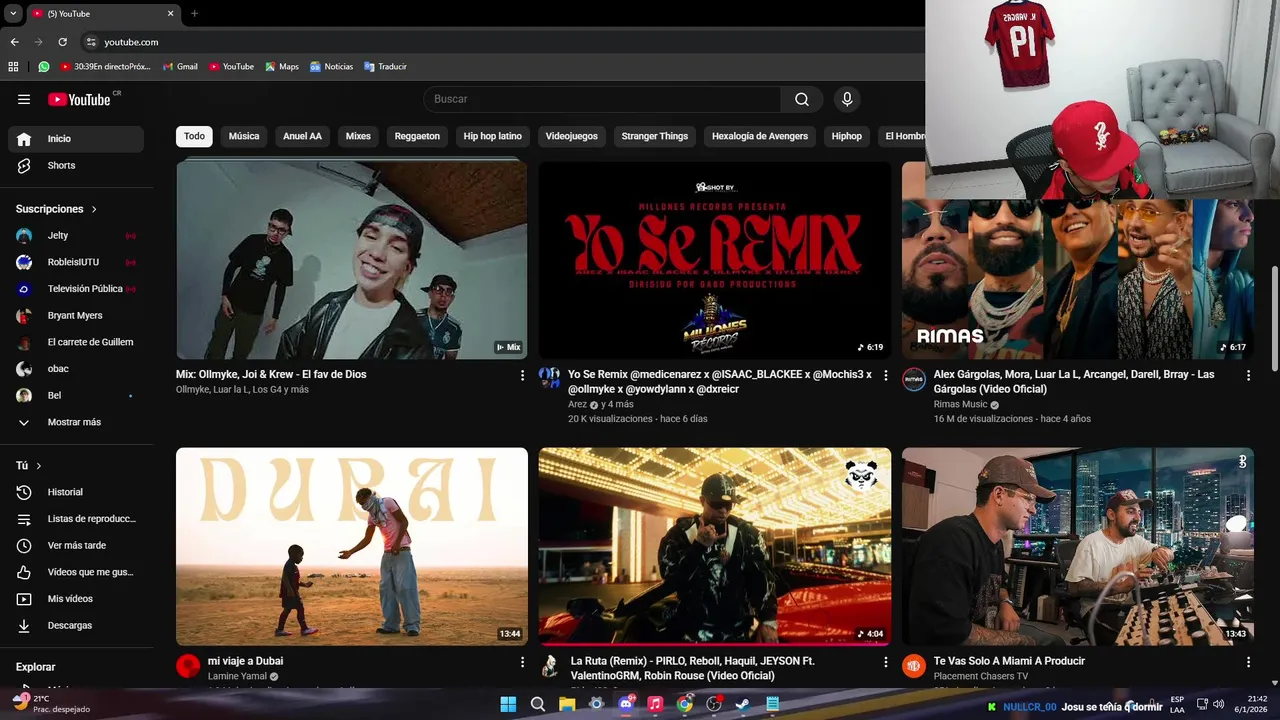
Task: Start voice search with microphone icon
Action: (x=847, y=99)
